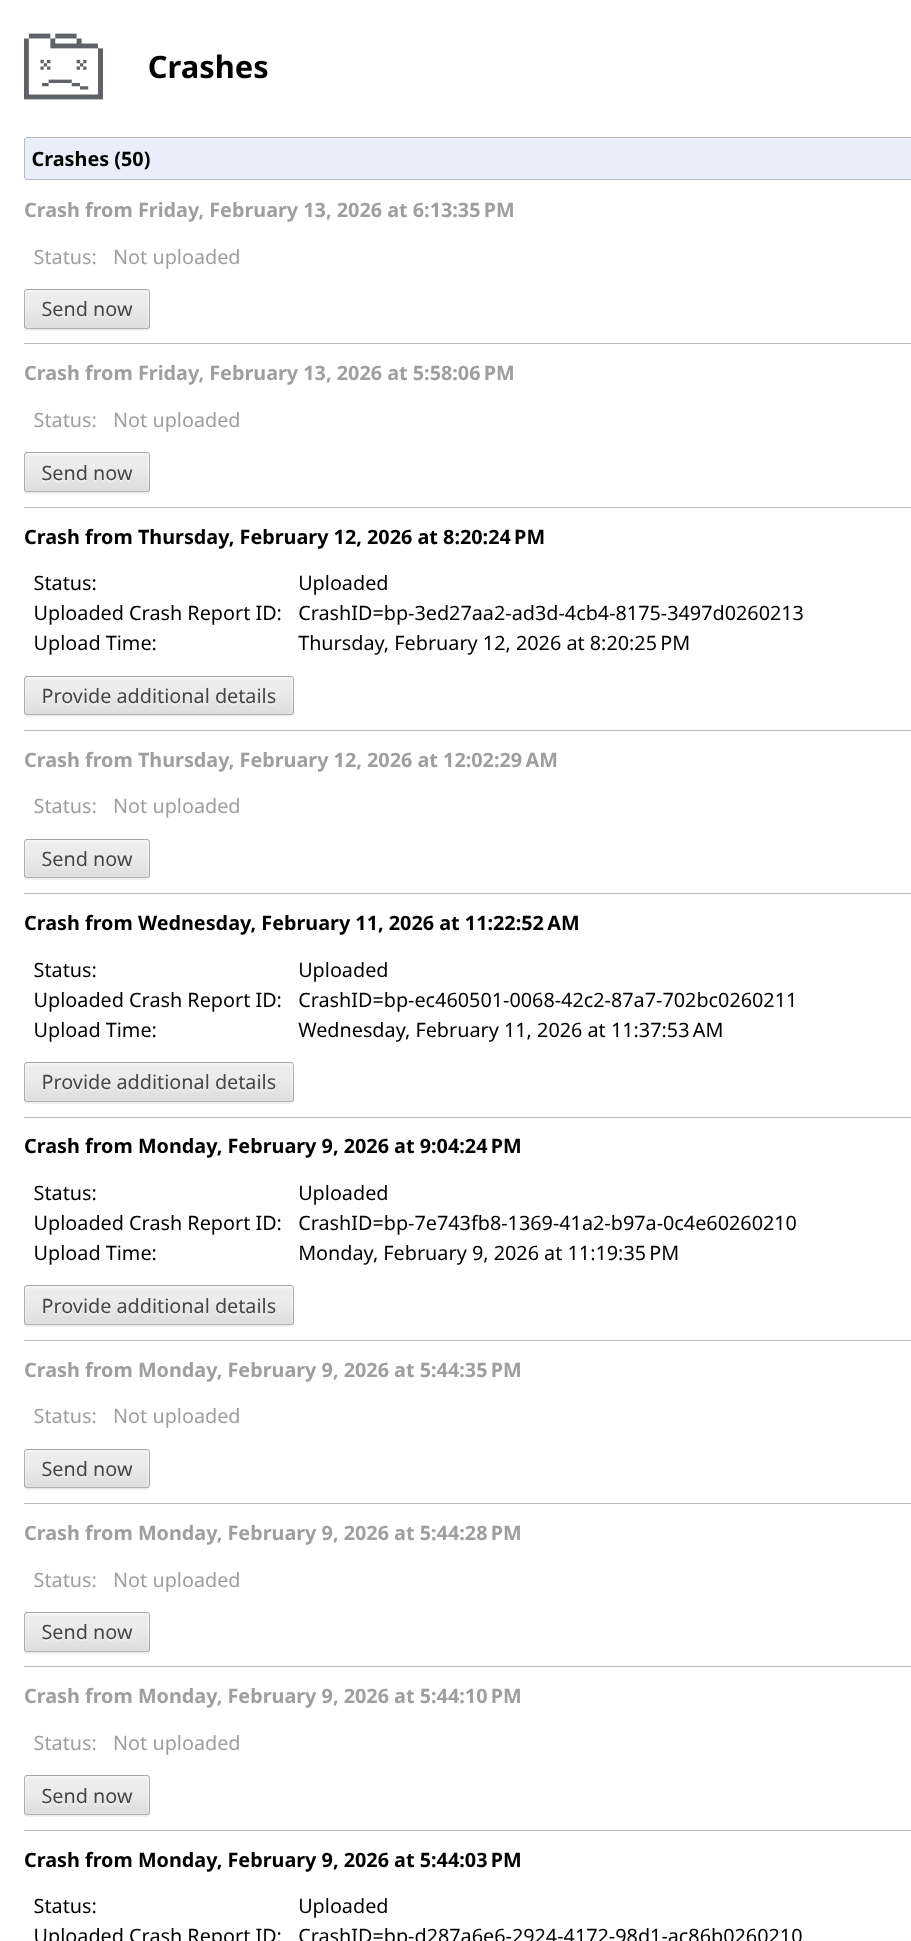Click the Crashes (50) section header
The height and width of the screenshot is (1941, 911).
[x=91, y=159]
